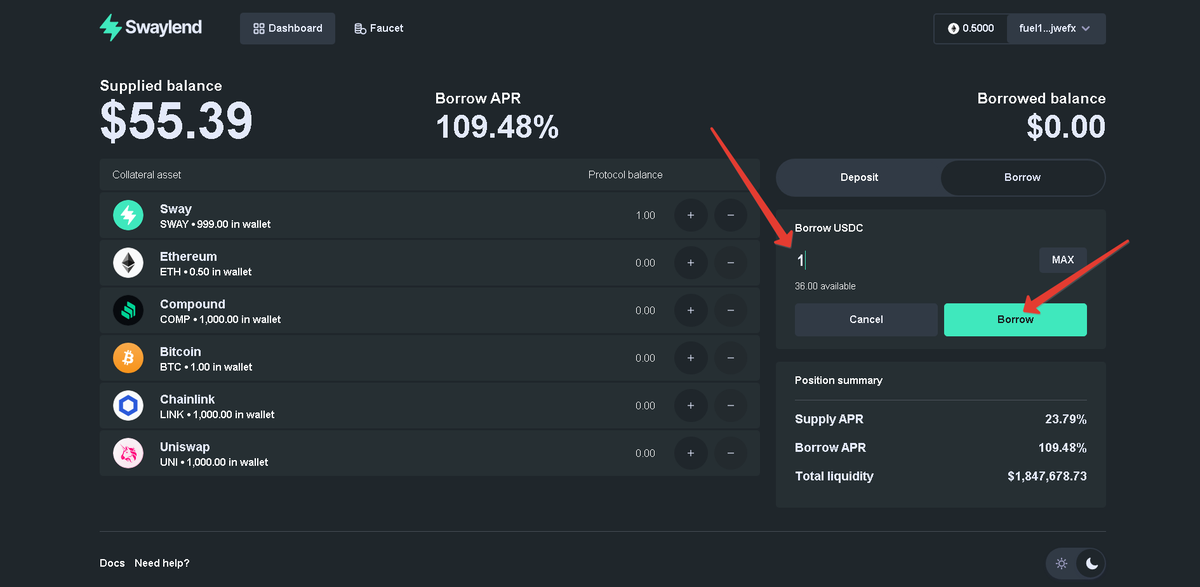Expand the fuel1...jwefx wallet dropdown
This screenshot has width=1200, height=587.
[1055, 28]
